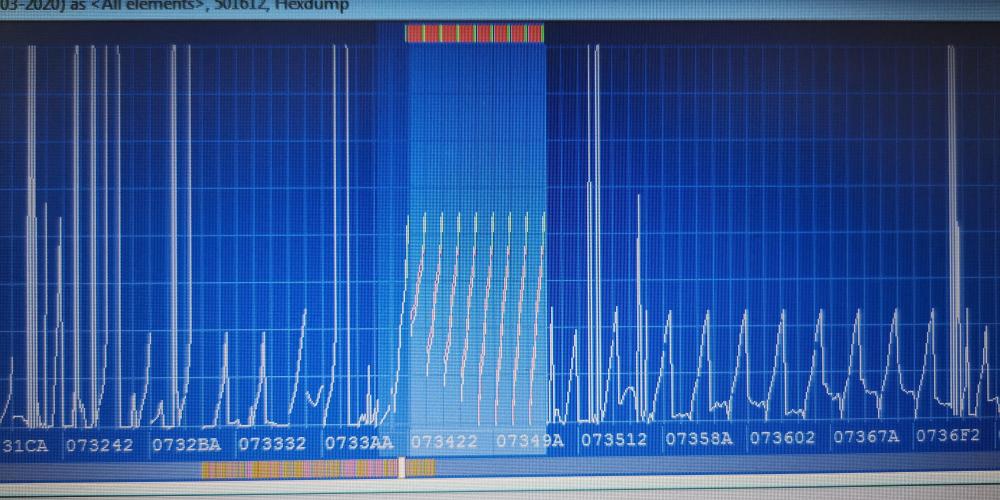The height and width of the screenshot is (500, 1000).
Task: Select address label 07367A on the axis
Action: click(866, 437)
